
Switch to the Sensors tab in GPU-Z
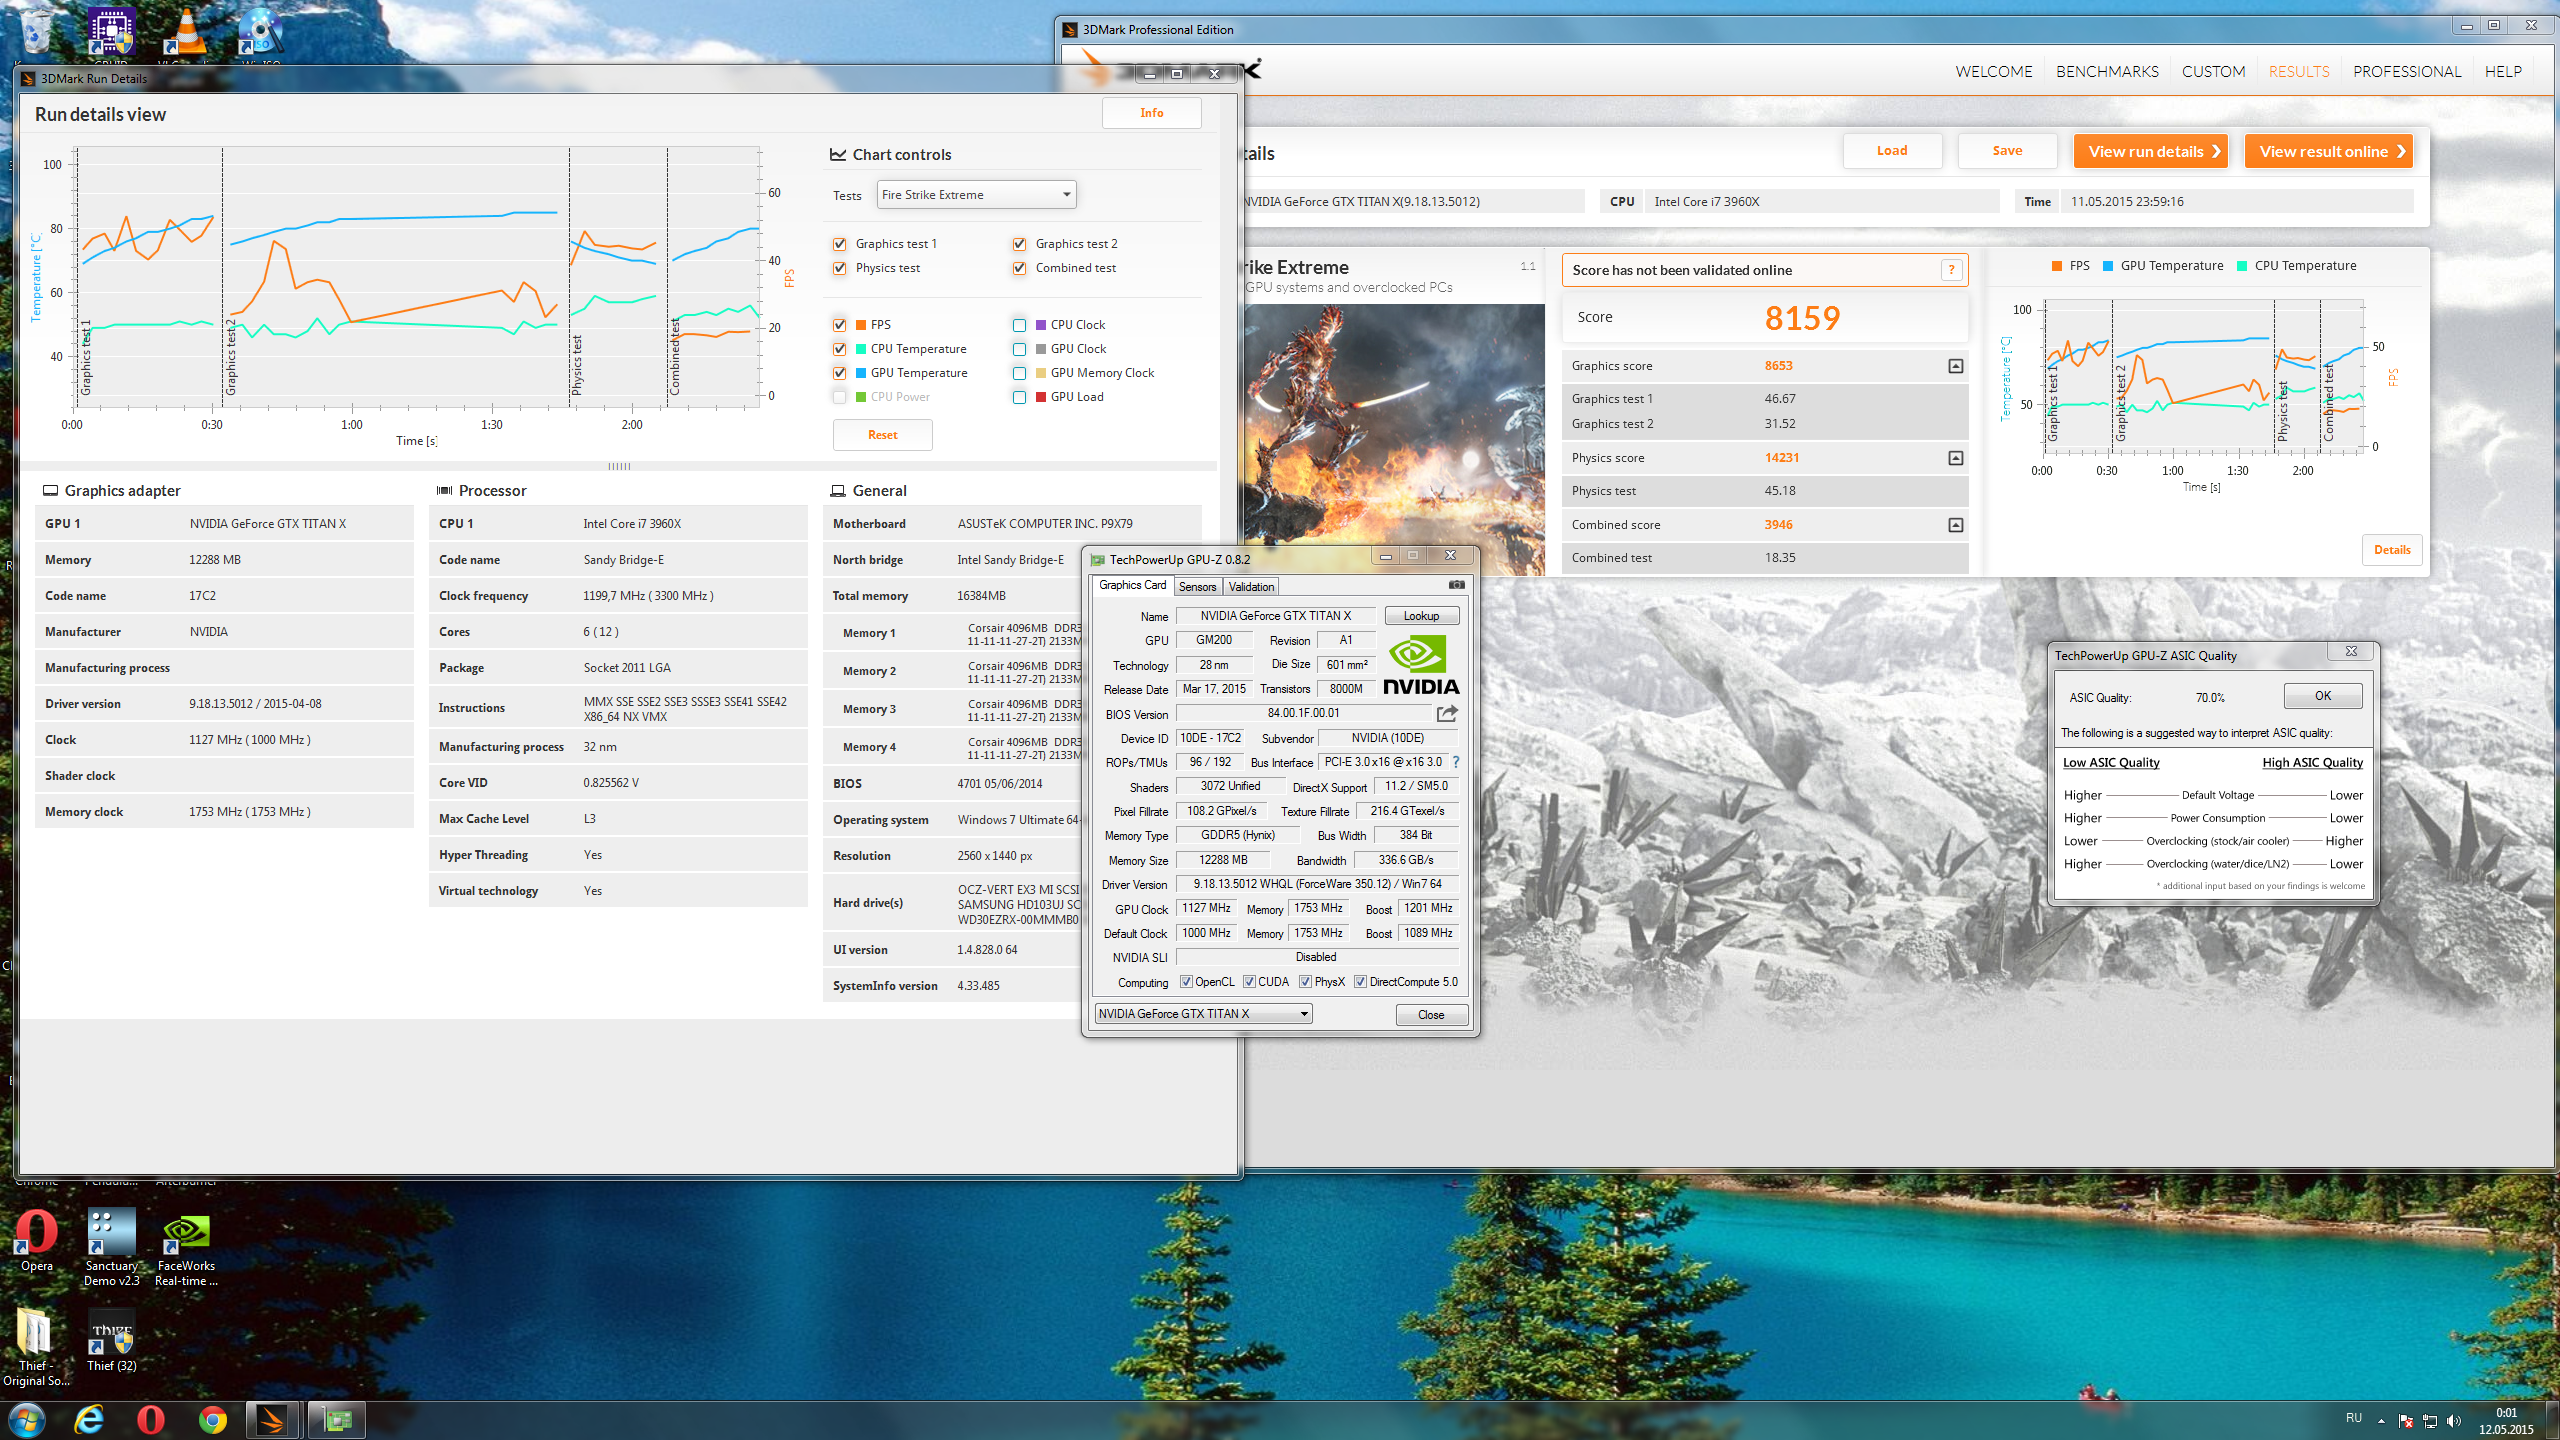[x=1197, y=587]
